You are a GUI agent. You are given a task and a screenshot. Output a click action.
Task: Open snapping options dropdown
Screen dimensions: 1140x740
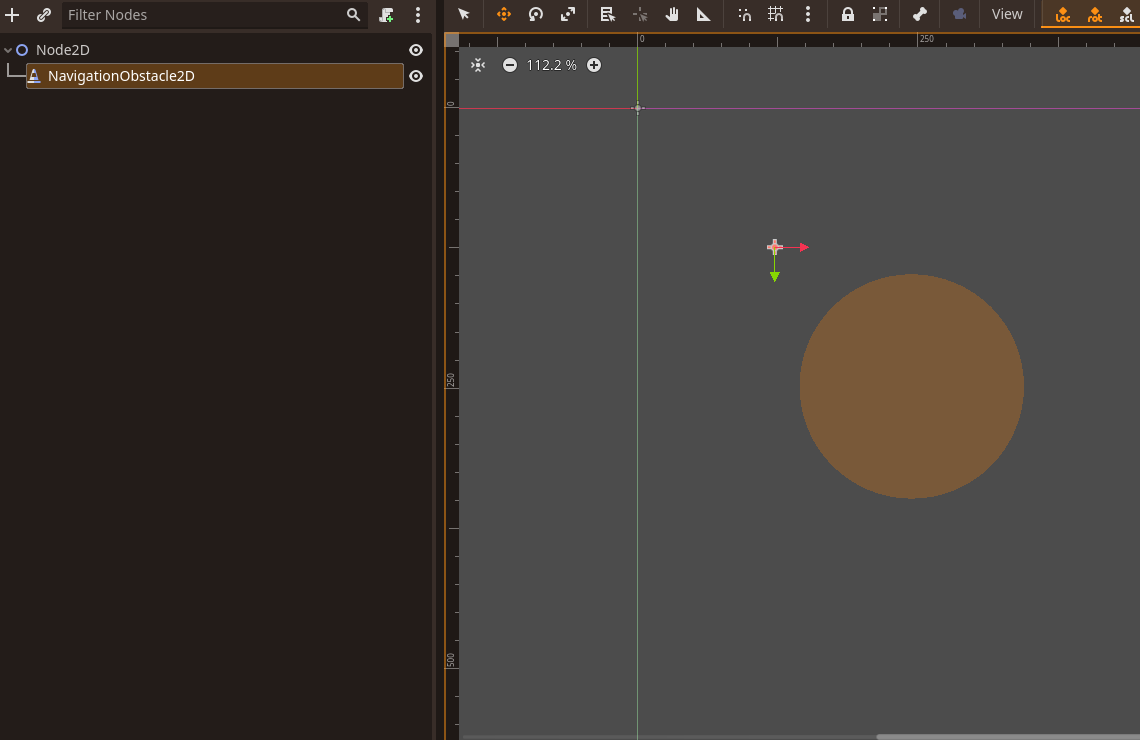[x=808, y=14]
